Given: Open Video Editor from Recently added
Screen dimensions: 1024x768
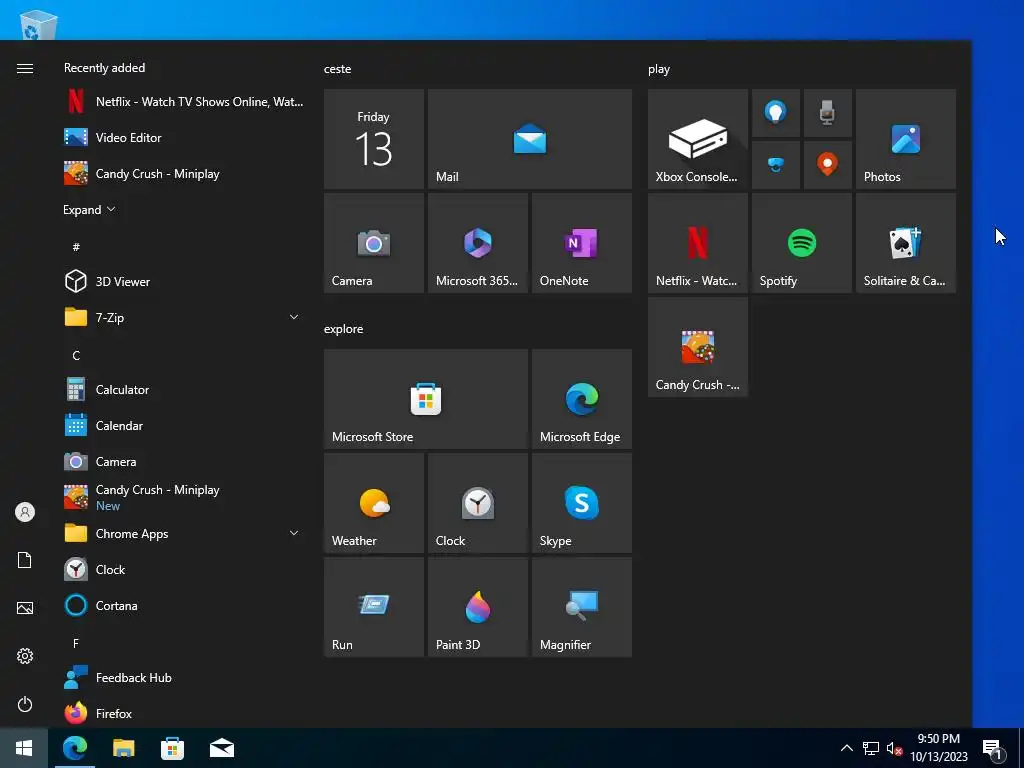Looking at the screenshot, I should tap(183, 137).
